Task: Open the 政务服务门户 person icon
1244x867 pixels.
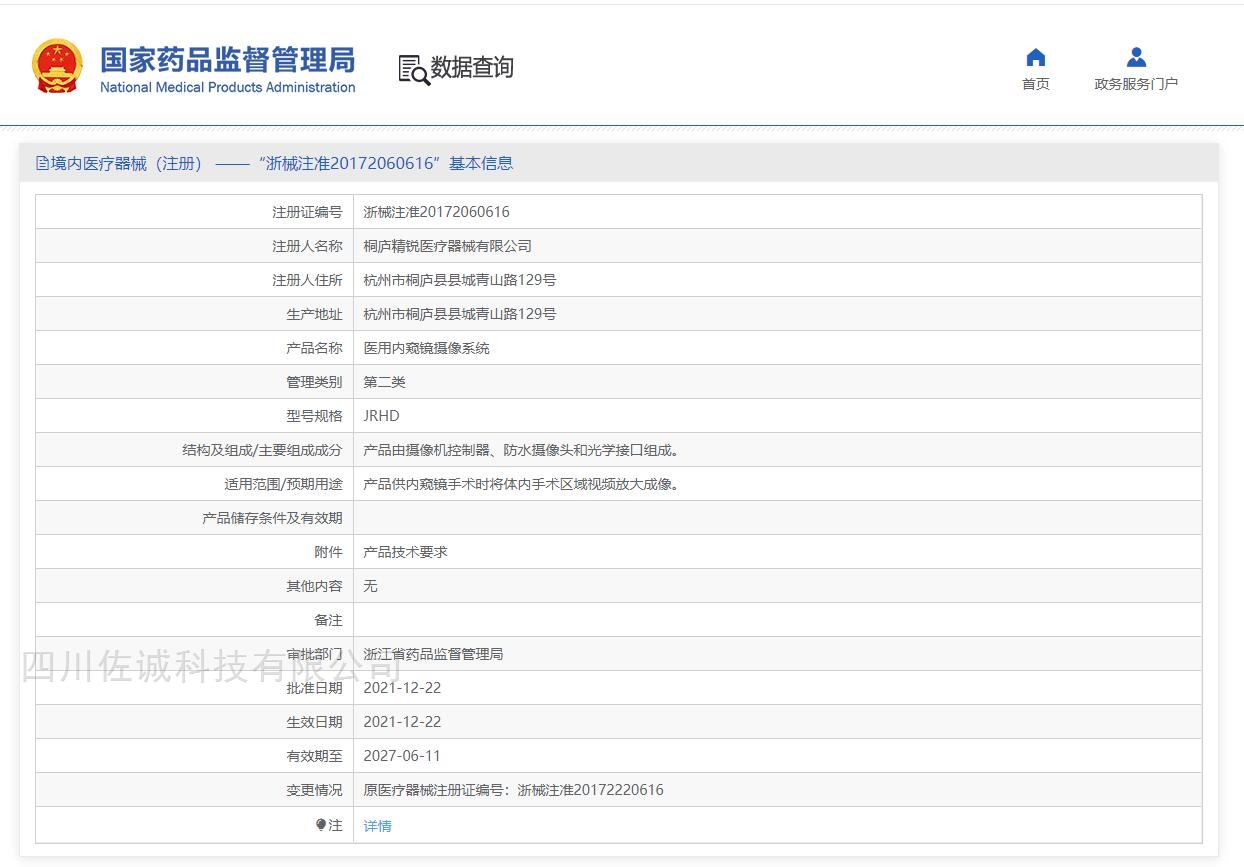Action: pyautogui.click(x=1136, y=57)
